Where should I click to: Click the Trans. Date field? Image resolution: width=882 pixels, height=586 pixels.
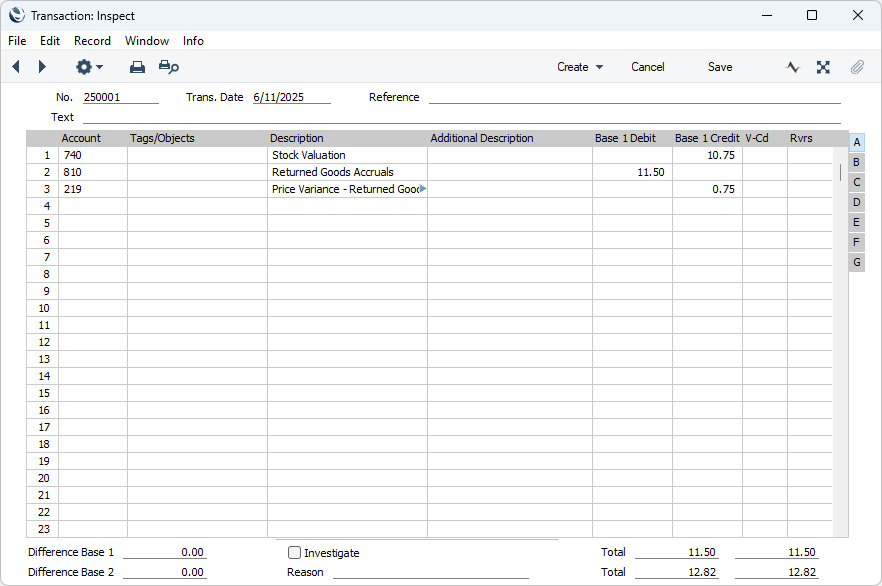click(291, 97)
